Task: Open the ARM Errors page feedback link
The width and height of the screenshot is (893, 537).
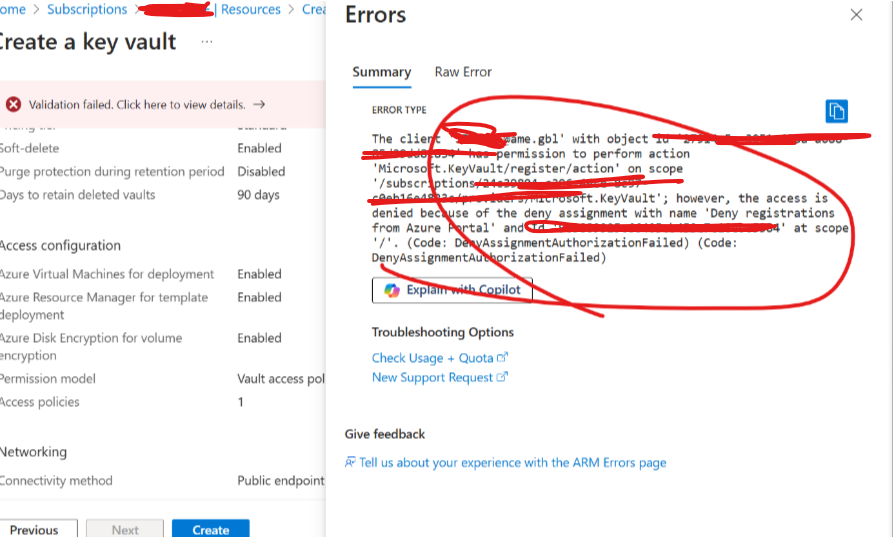Action: [513, 462]
